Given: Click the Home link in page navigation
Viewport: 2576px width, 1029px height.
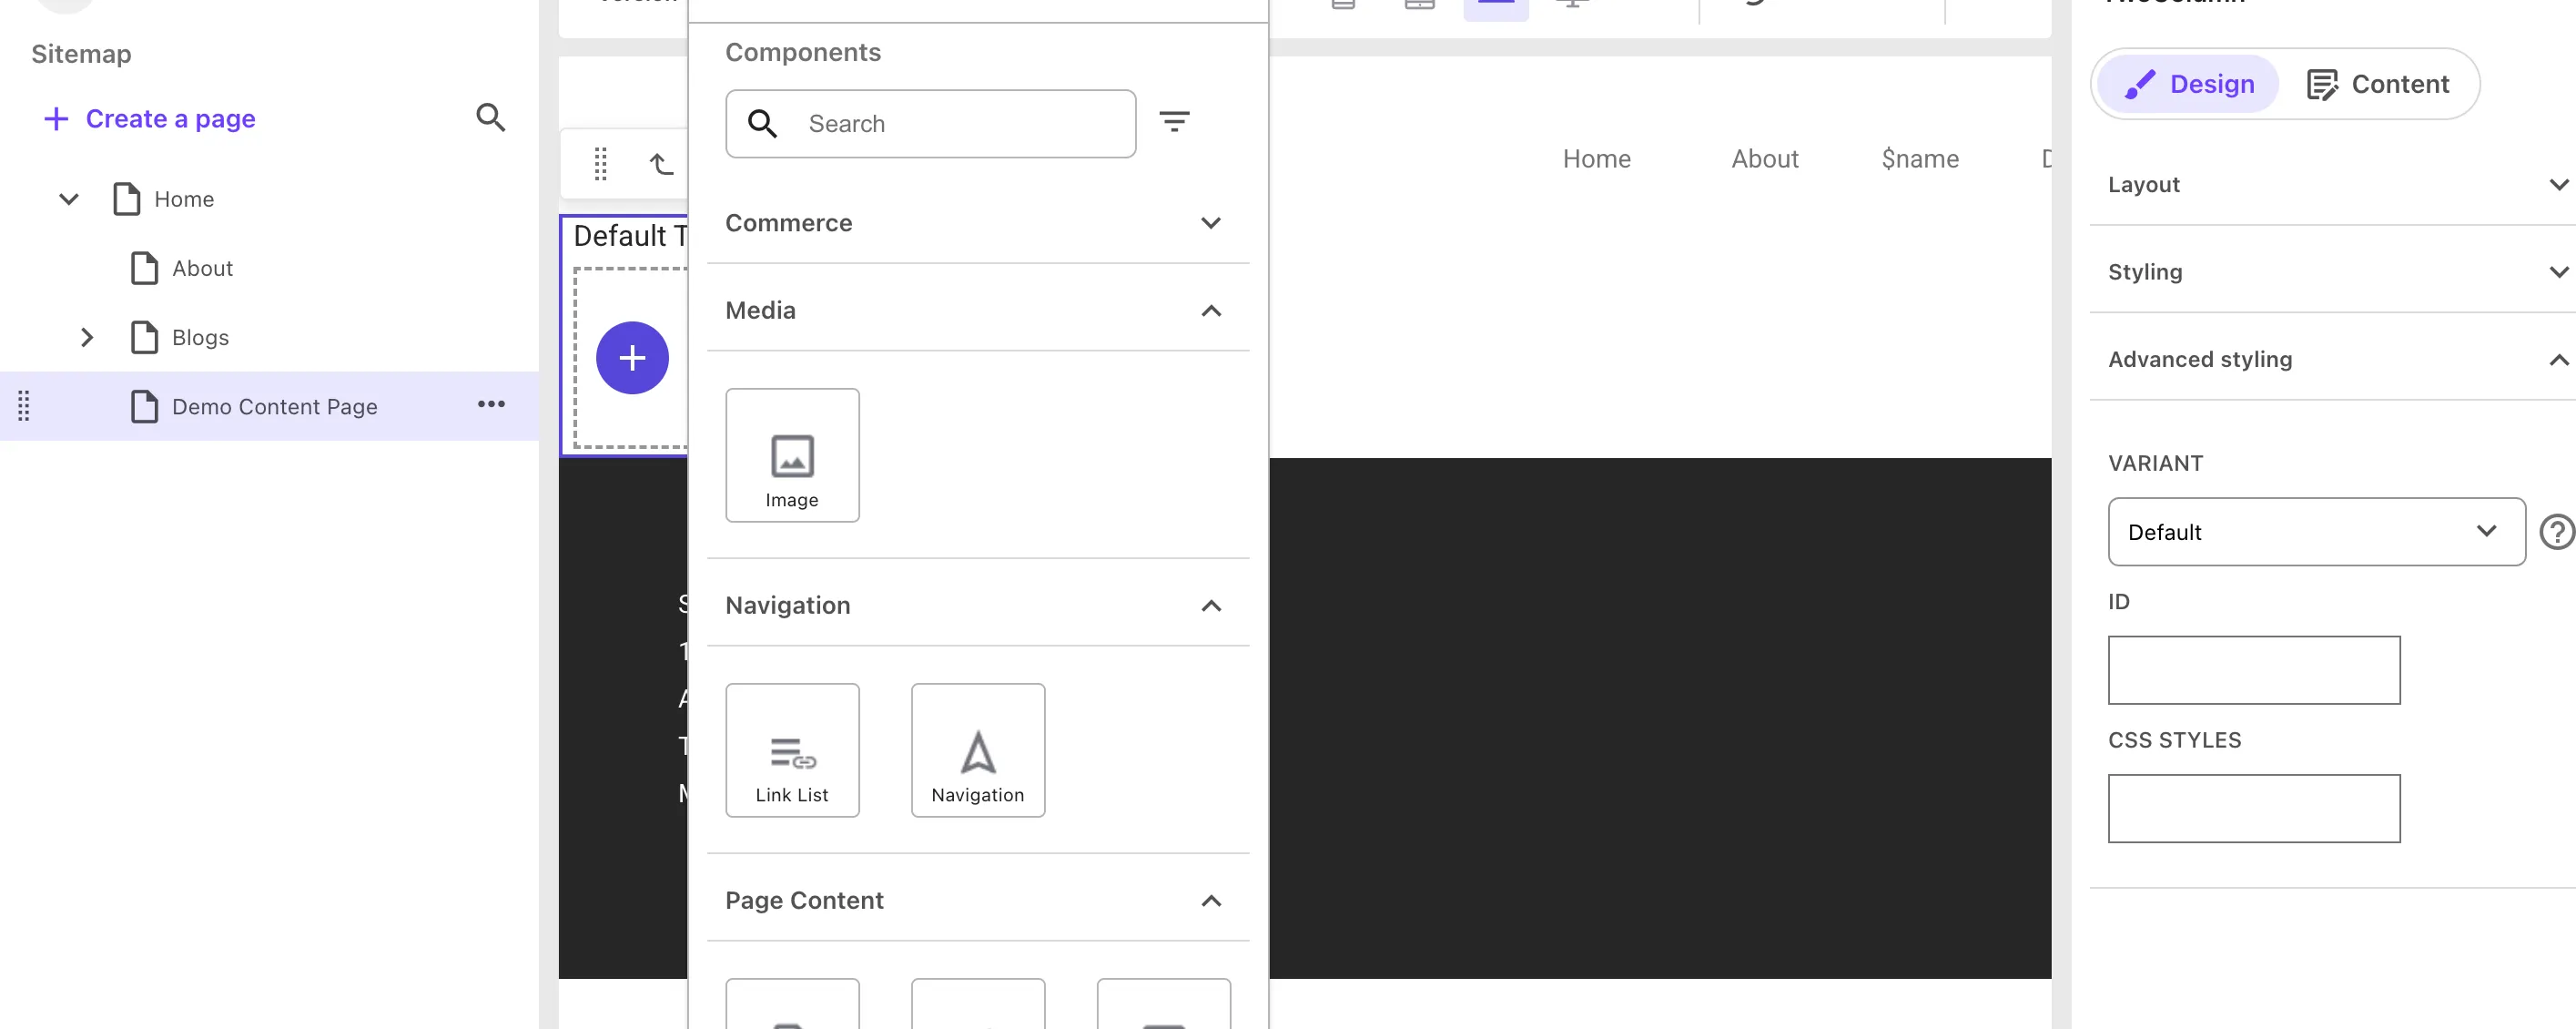Looking at the screenshot, I should pyautogui.click(x=1596, y=159).
